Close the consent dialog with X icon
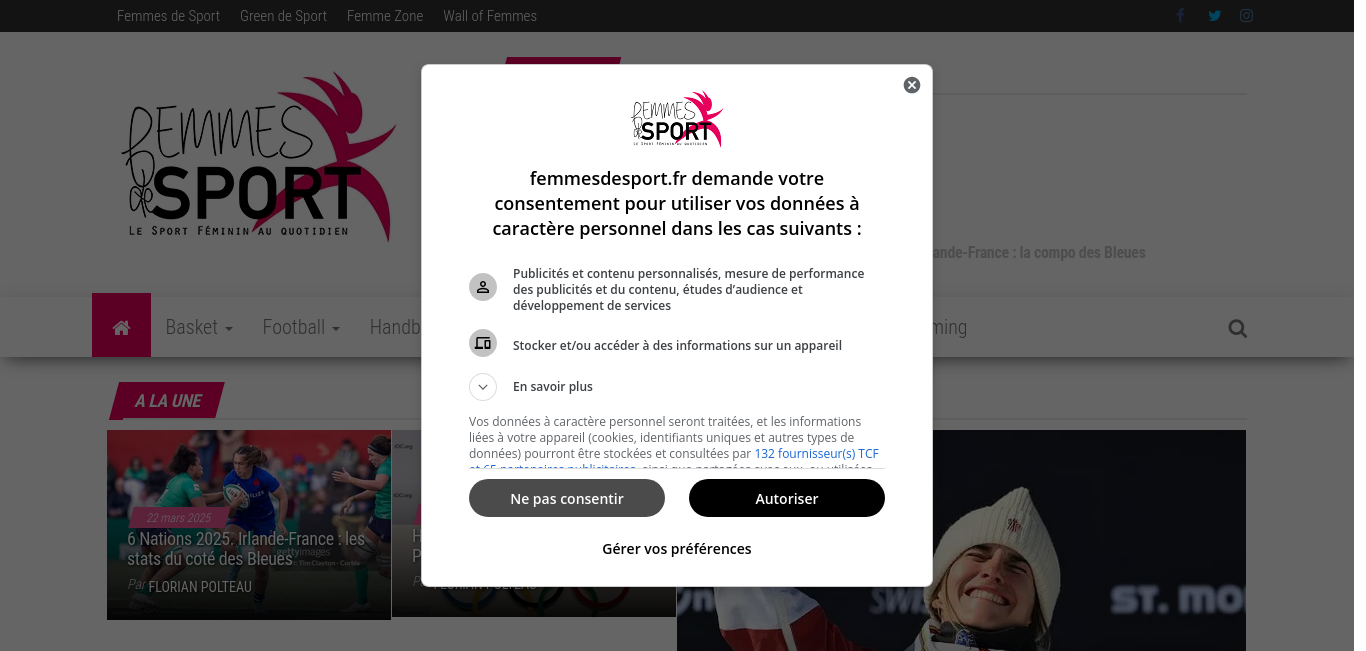The width and height of the screenshot is (1366, 651). pos(912,85)
